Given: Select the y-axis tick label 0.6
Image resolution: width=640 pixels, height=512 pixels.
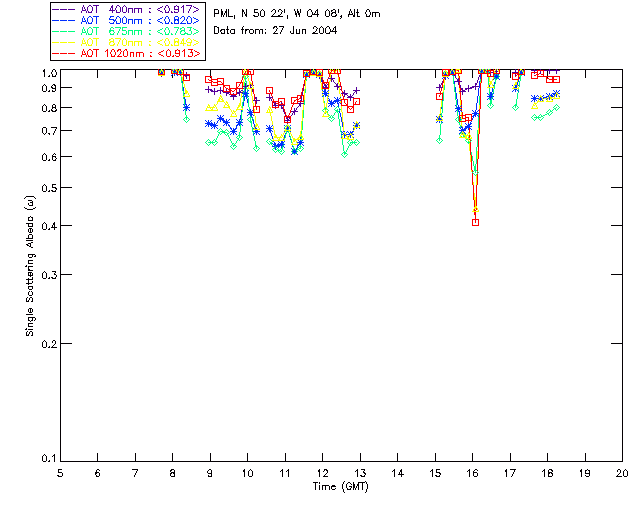Looking at the screenshot, I should (x=49, y=158).
